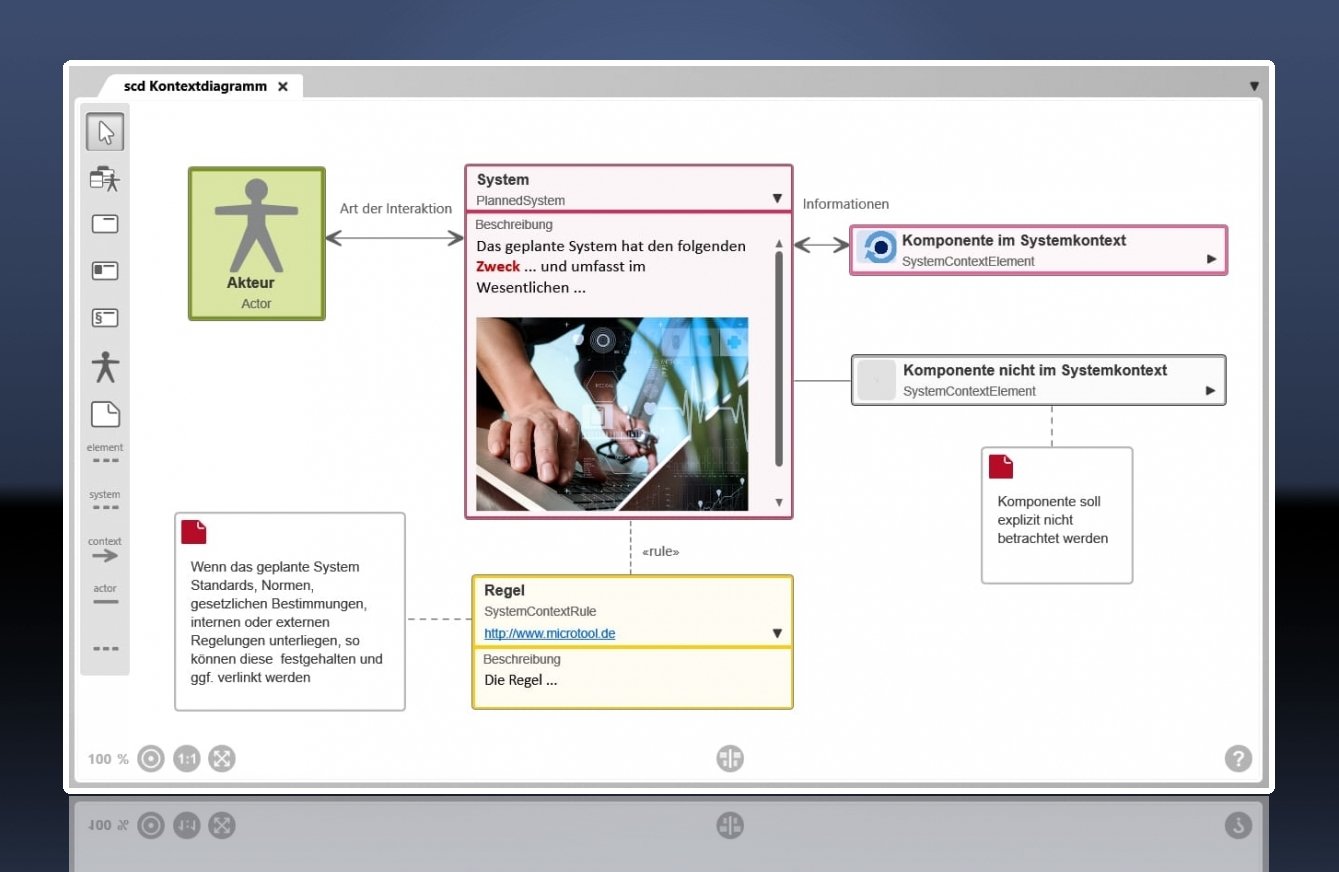Select the «rule» connector label
This screenshot has width=1339, height=872.
(661, 551)
